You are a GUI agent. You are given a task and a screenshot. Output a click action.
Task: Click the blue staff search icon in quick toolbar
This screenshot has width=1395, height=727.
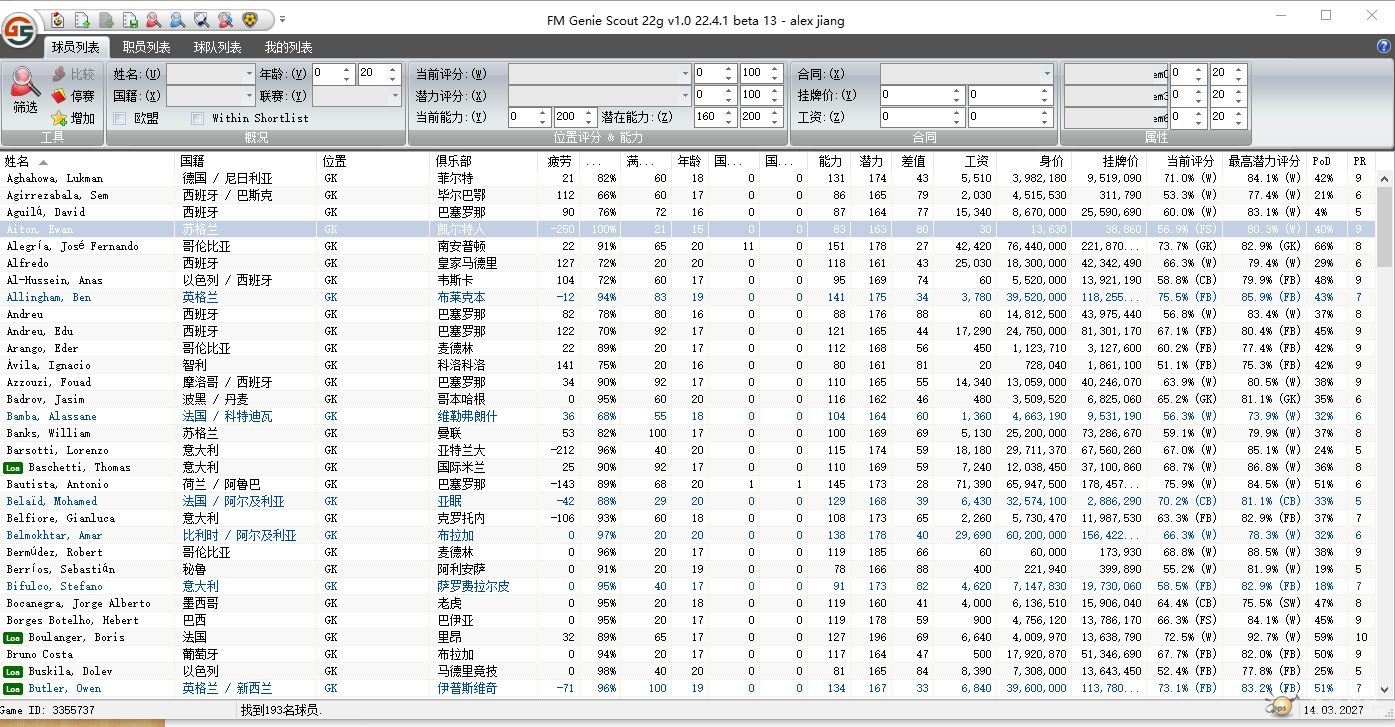[x=177, y=19]
